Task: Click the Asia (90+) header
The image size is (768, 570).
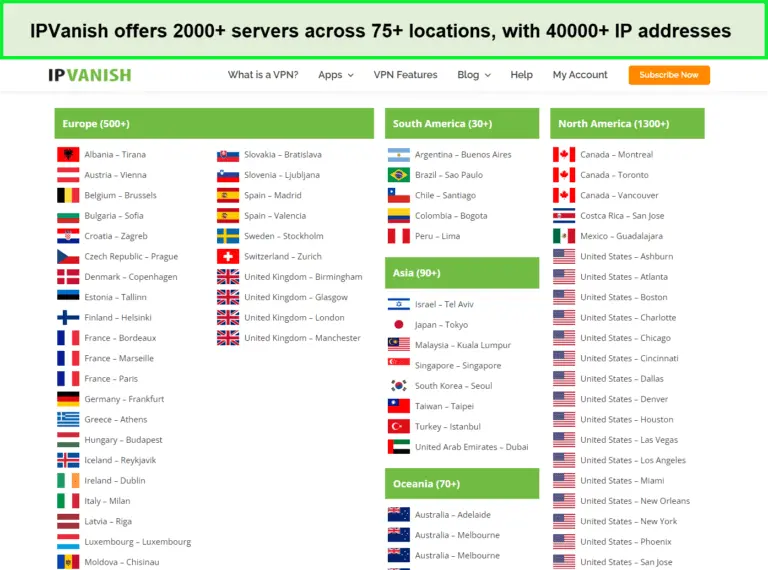Action: 462,273
